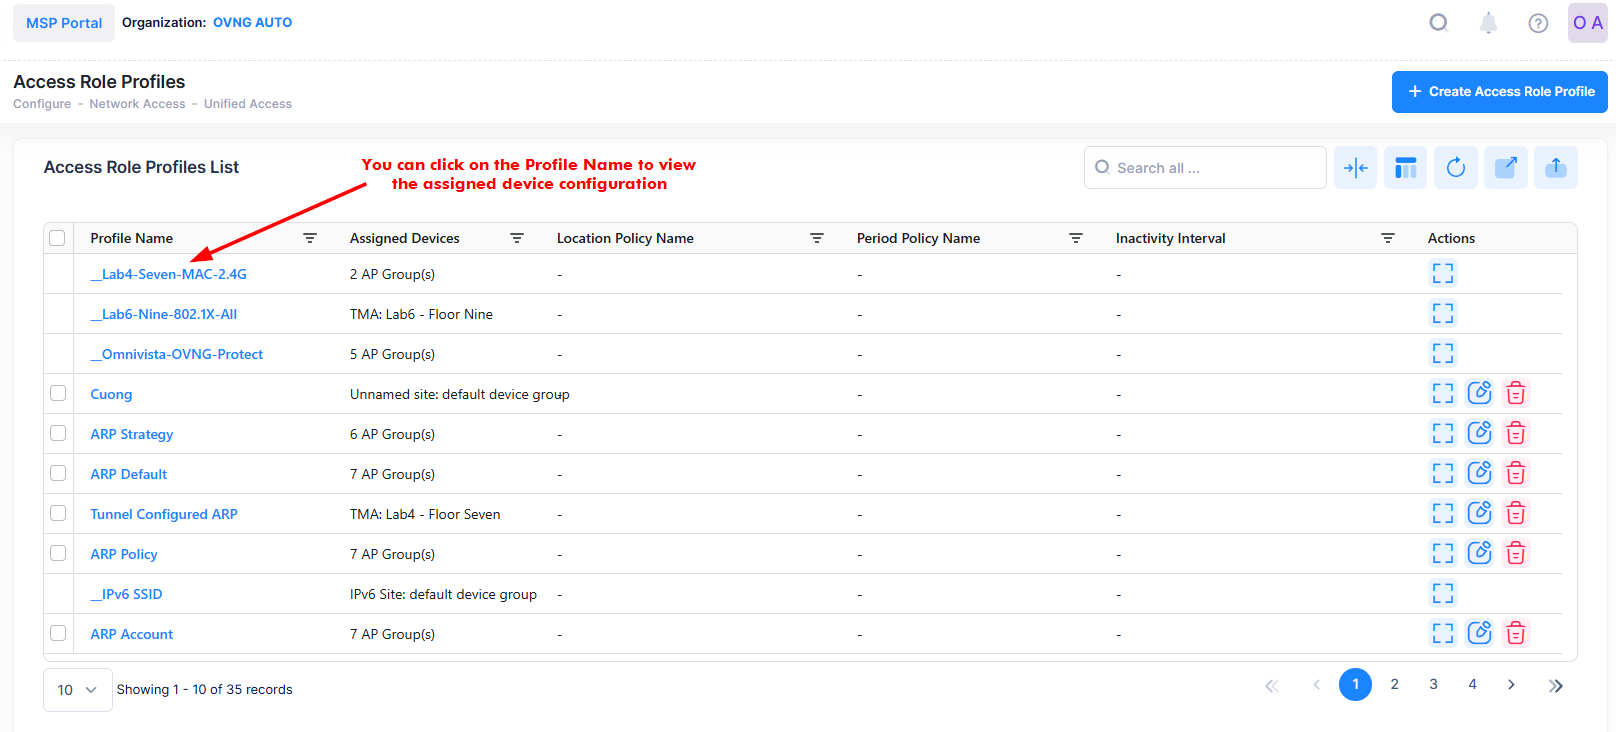
Task: Open the column settings icon
Action: click(1405, 168)
